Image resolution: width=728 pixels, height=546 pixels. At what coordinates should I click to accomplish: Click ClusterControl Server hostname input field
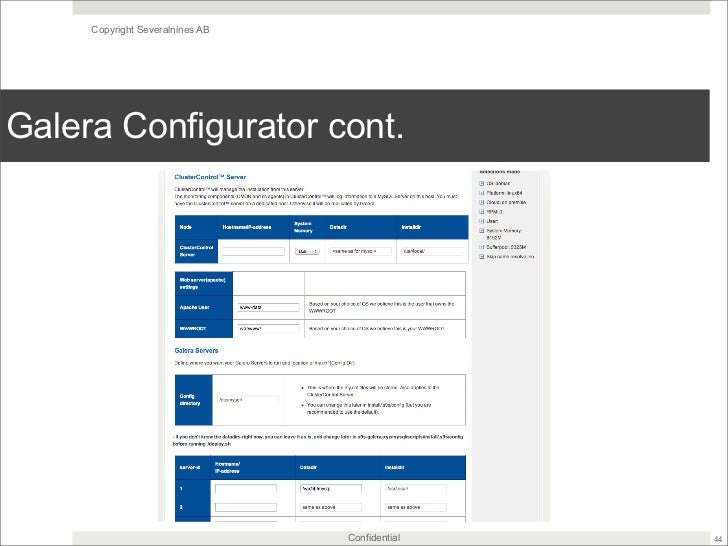click(254, 251)
